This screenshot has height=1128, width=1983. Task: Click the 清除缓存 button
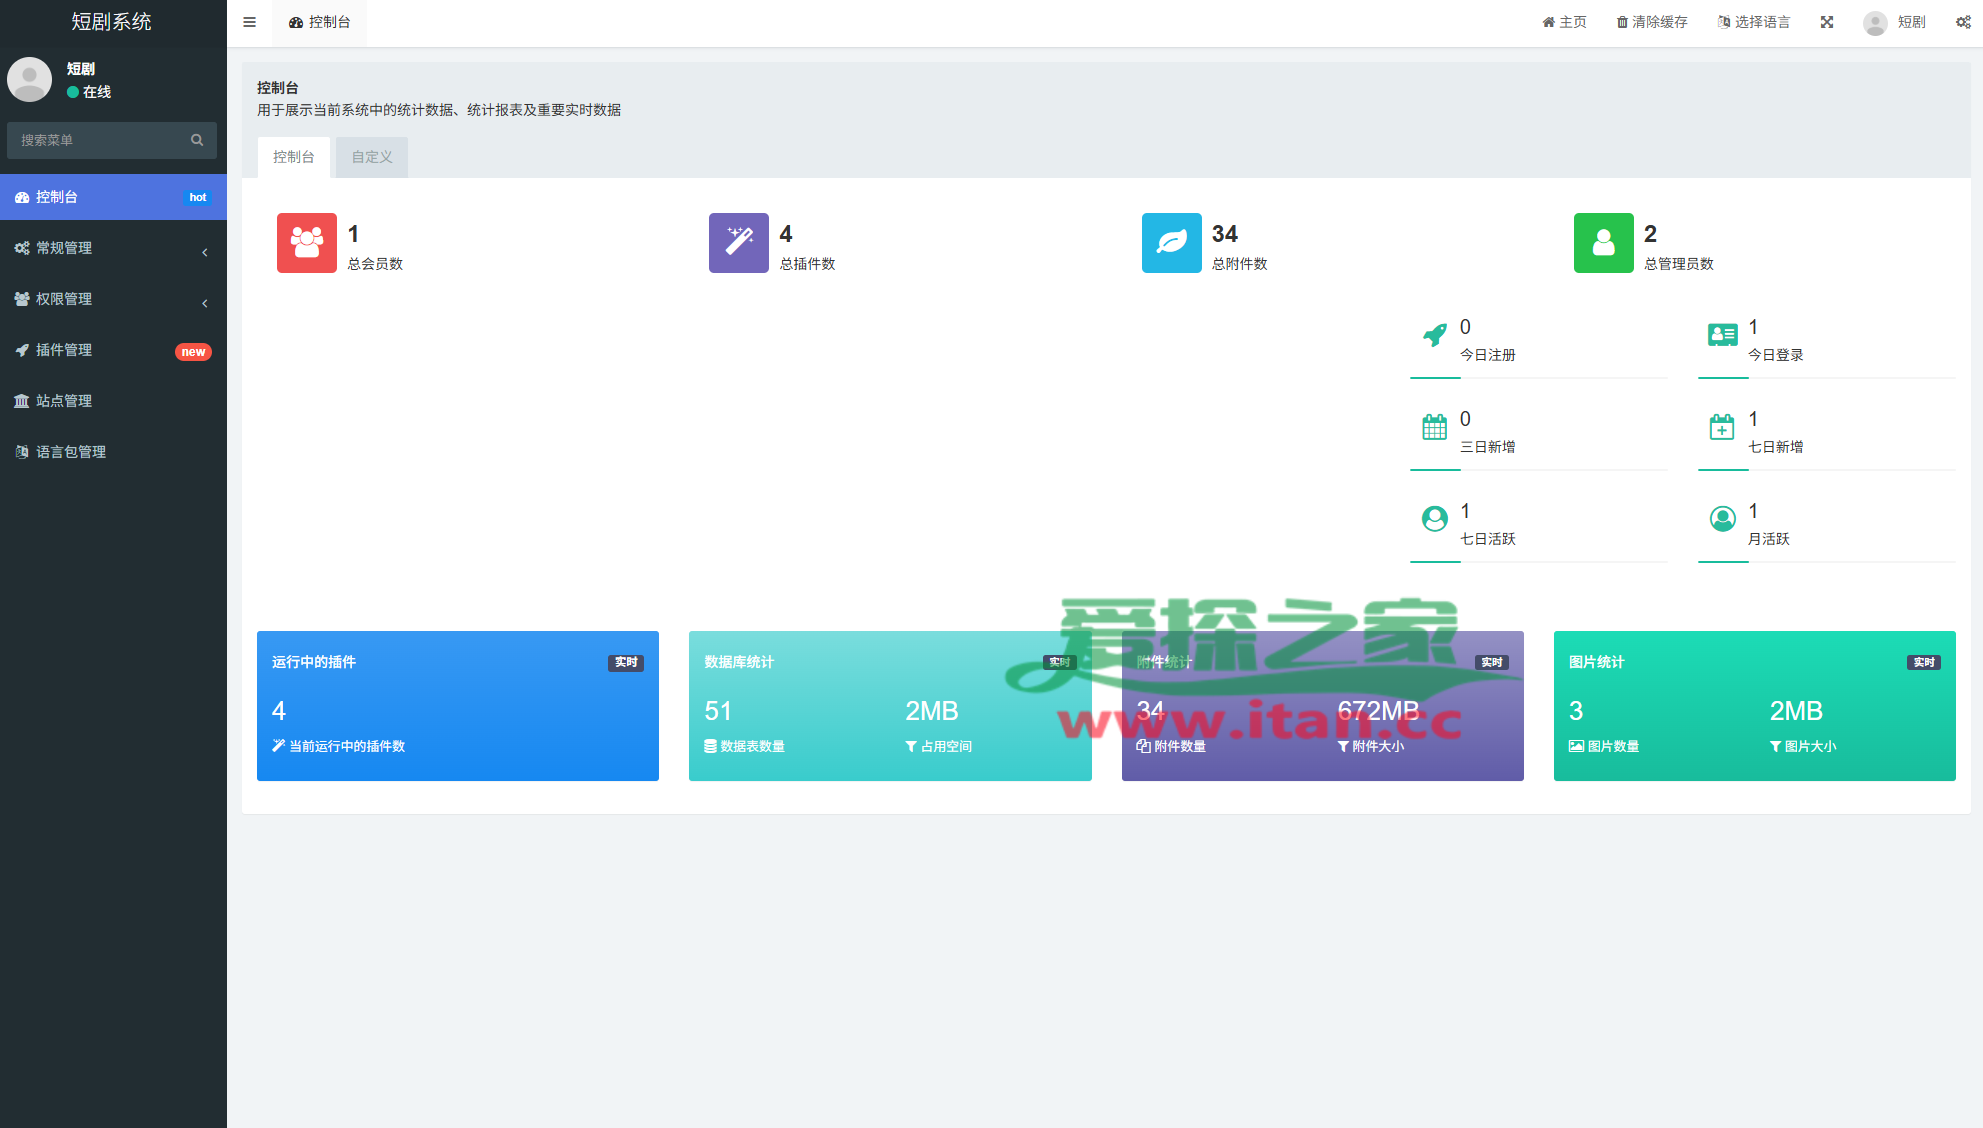point(1651,22)
